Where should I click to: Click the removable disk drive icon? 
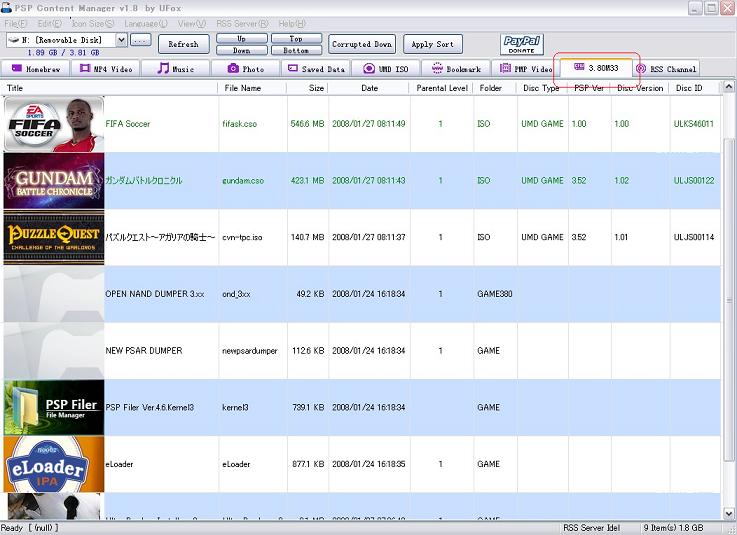(x=14, y=40)
